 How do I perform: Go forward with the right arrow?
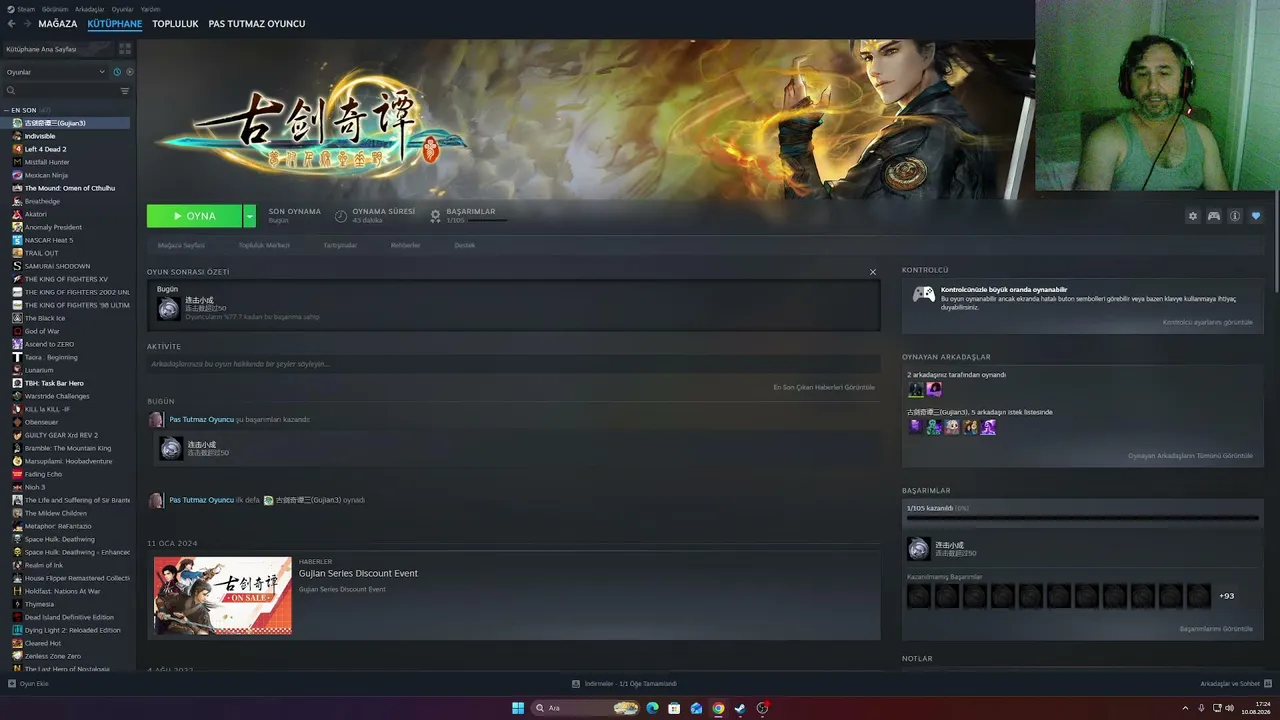click(26, 24)
